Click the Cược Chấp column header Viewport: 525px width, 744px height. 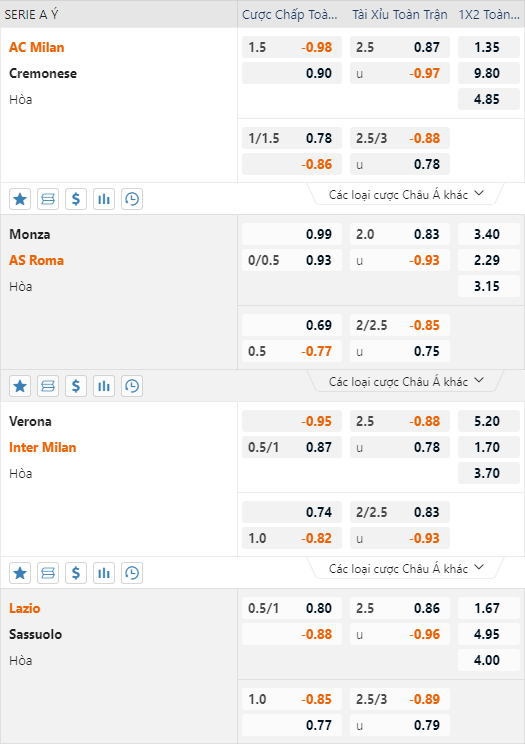[290, 15]
